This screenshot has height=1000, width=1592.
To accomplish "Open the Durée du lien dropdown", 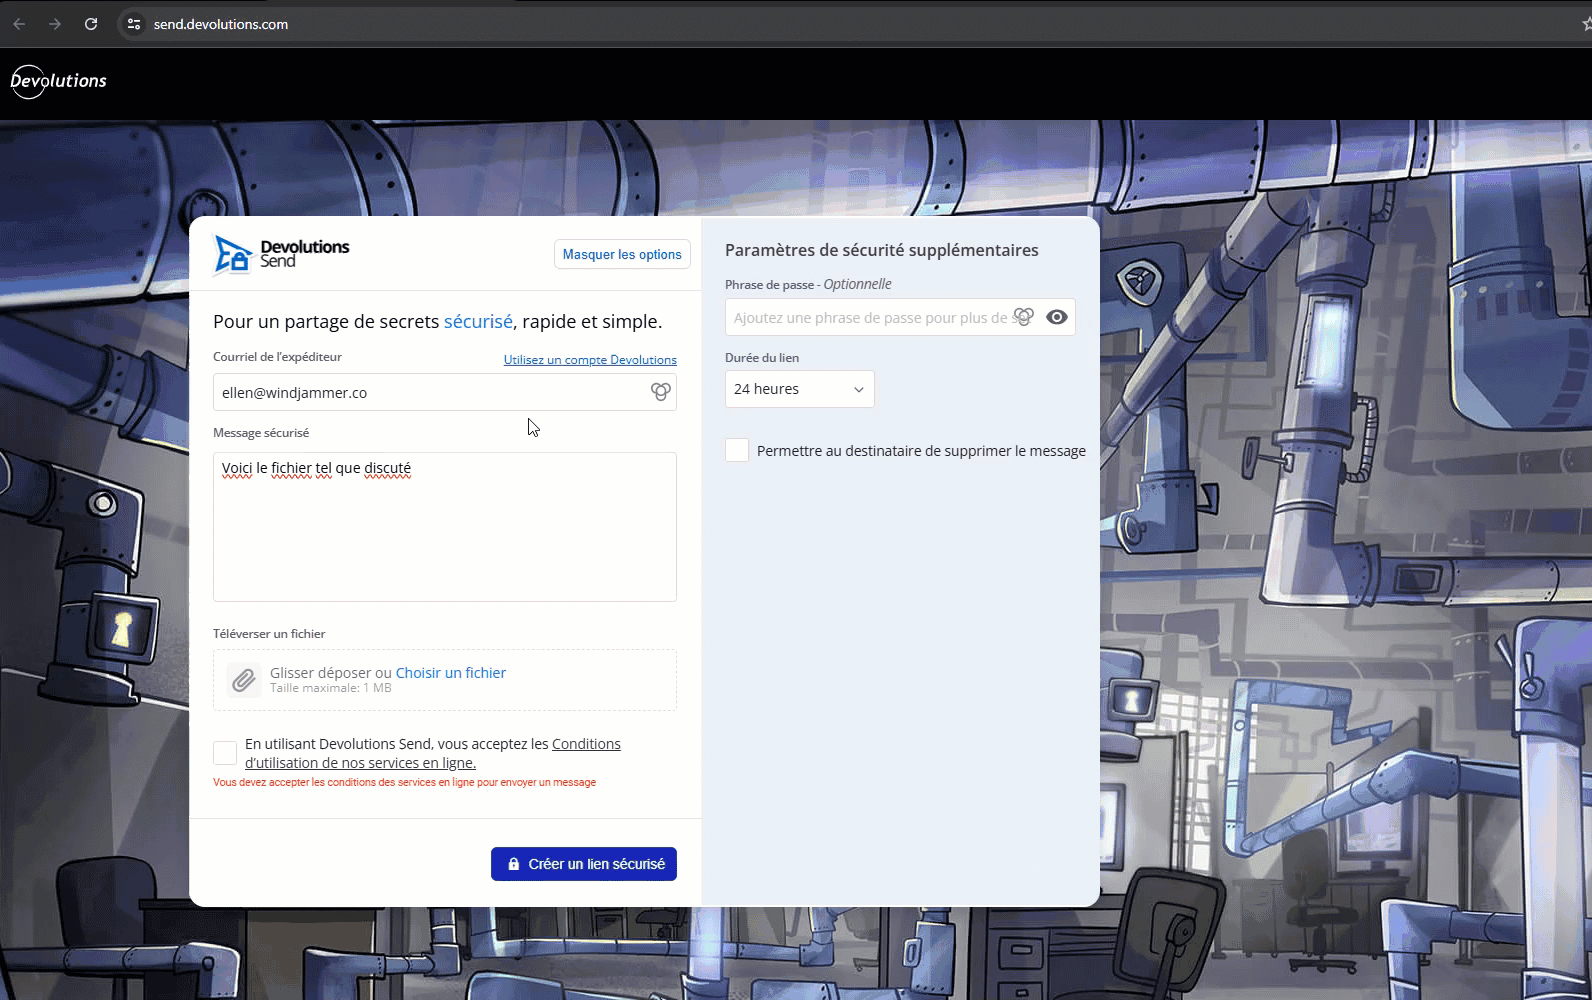I will click(x=800, y=389).
